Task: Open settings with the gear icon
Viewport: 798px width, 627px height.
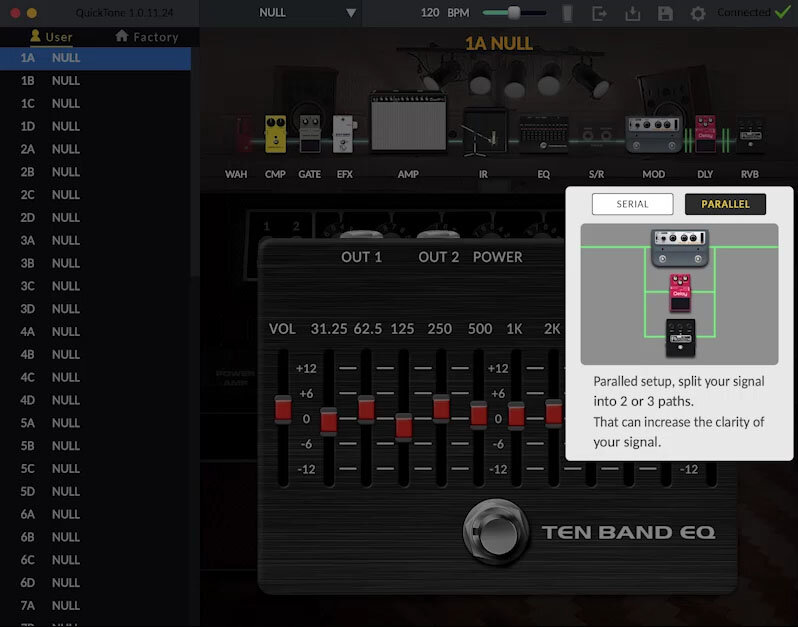Action: pyautogui.click(x=698, y=13)
